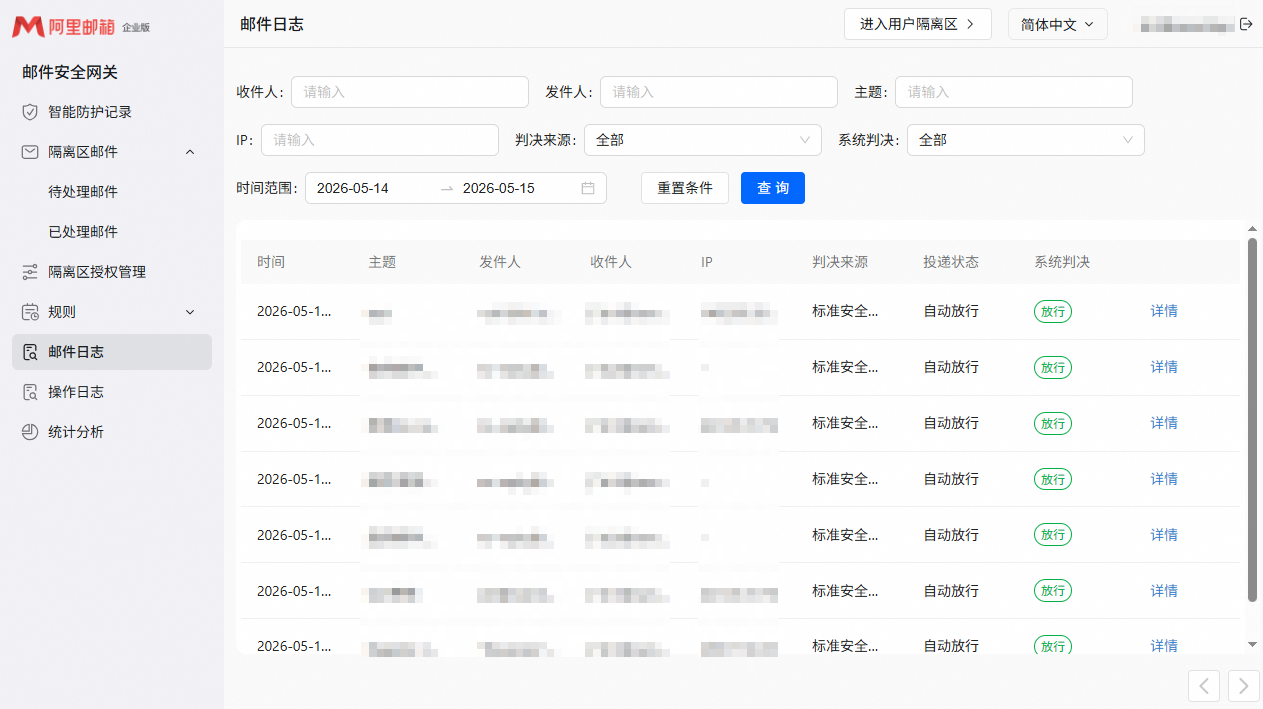Screen dimensions: 1263x709
Task: Click the pie chart icon beside 统计分析
Action: pos(30,432)
